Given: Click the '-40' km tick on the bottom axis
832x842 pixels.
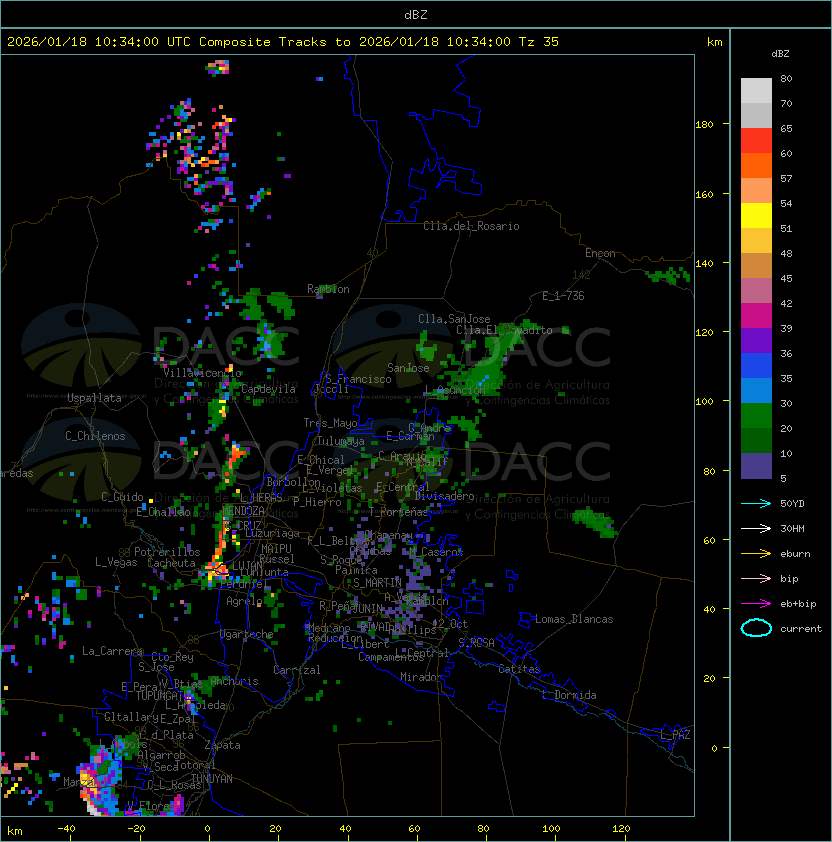Looking at the screenshot, I should coord(67,829).
